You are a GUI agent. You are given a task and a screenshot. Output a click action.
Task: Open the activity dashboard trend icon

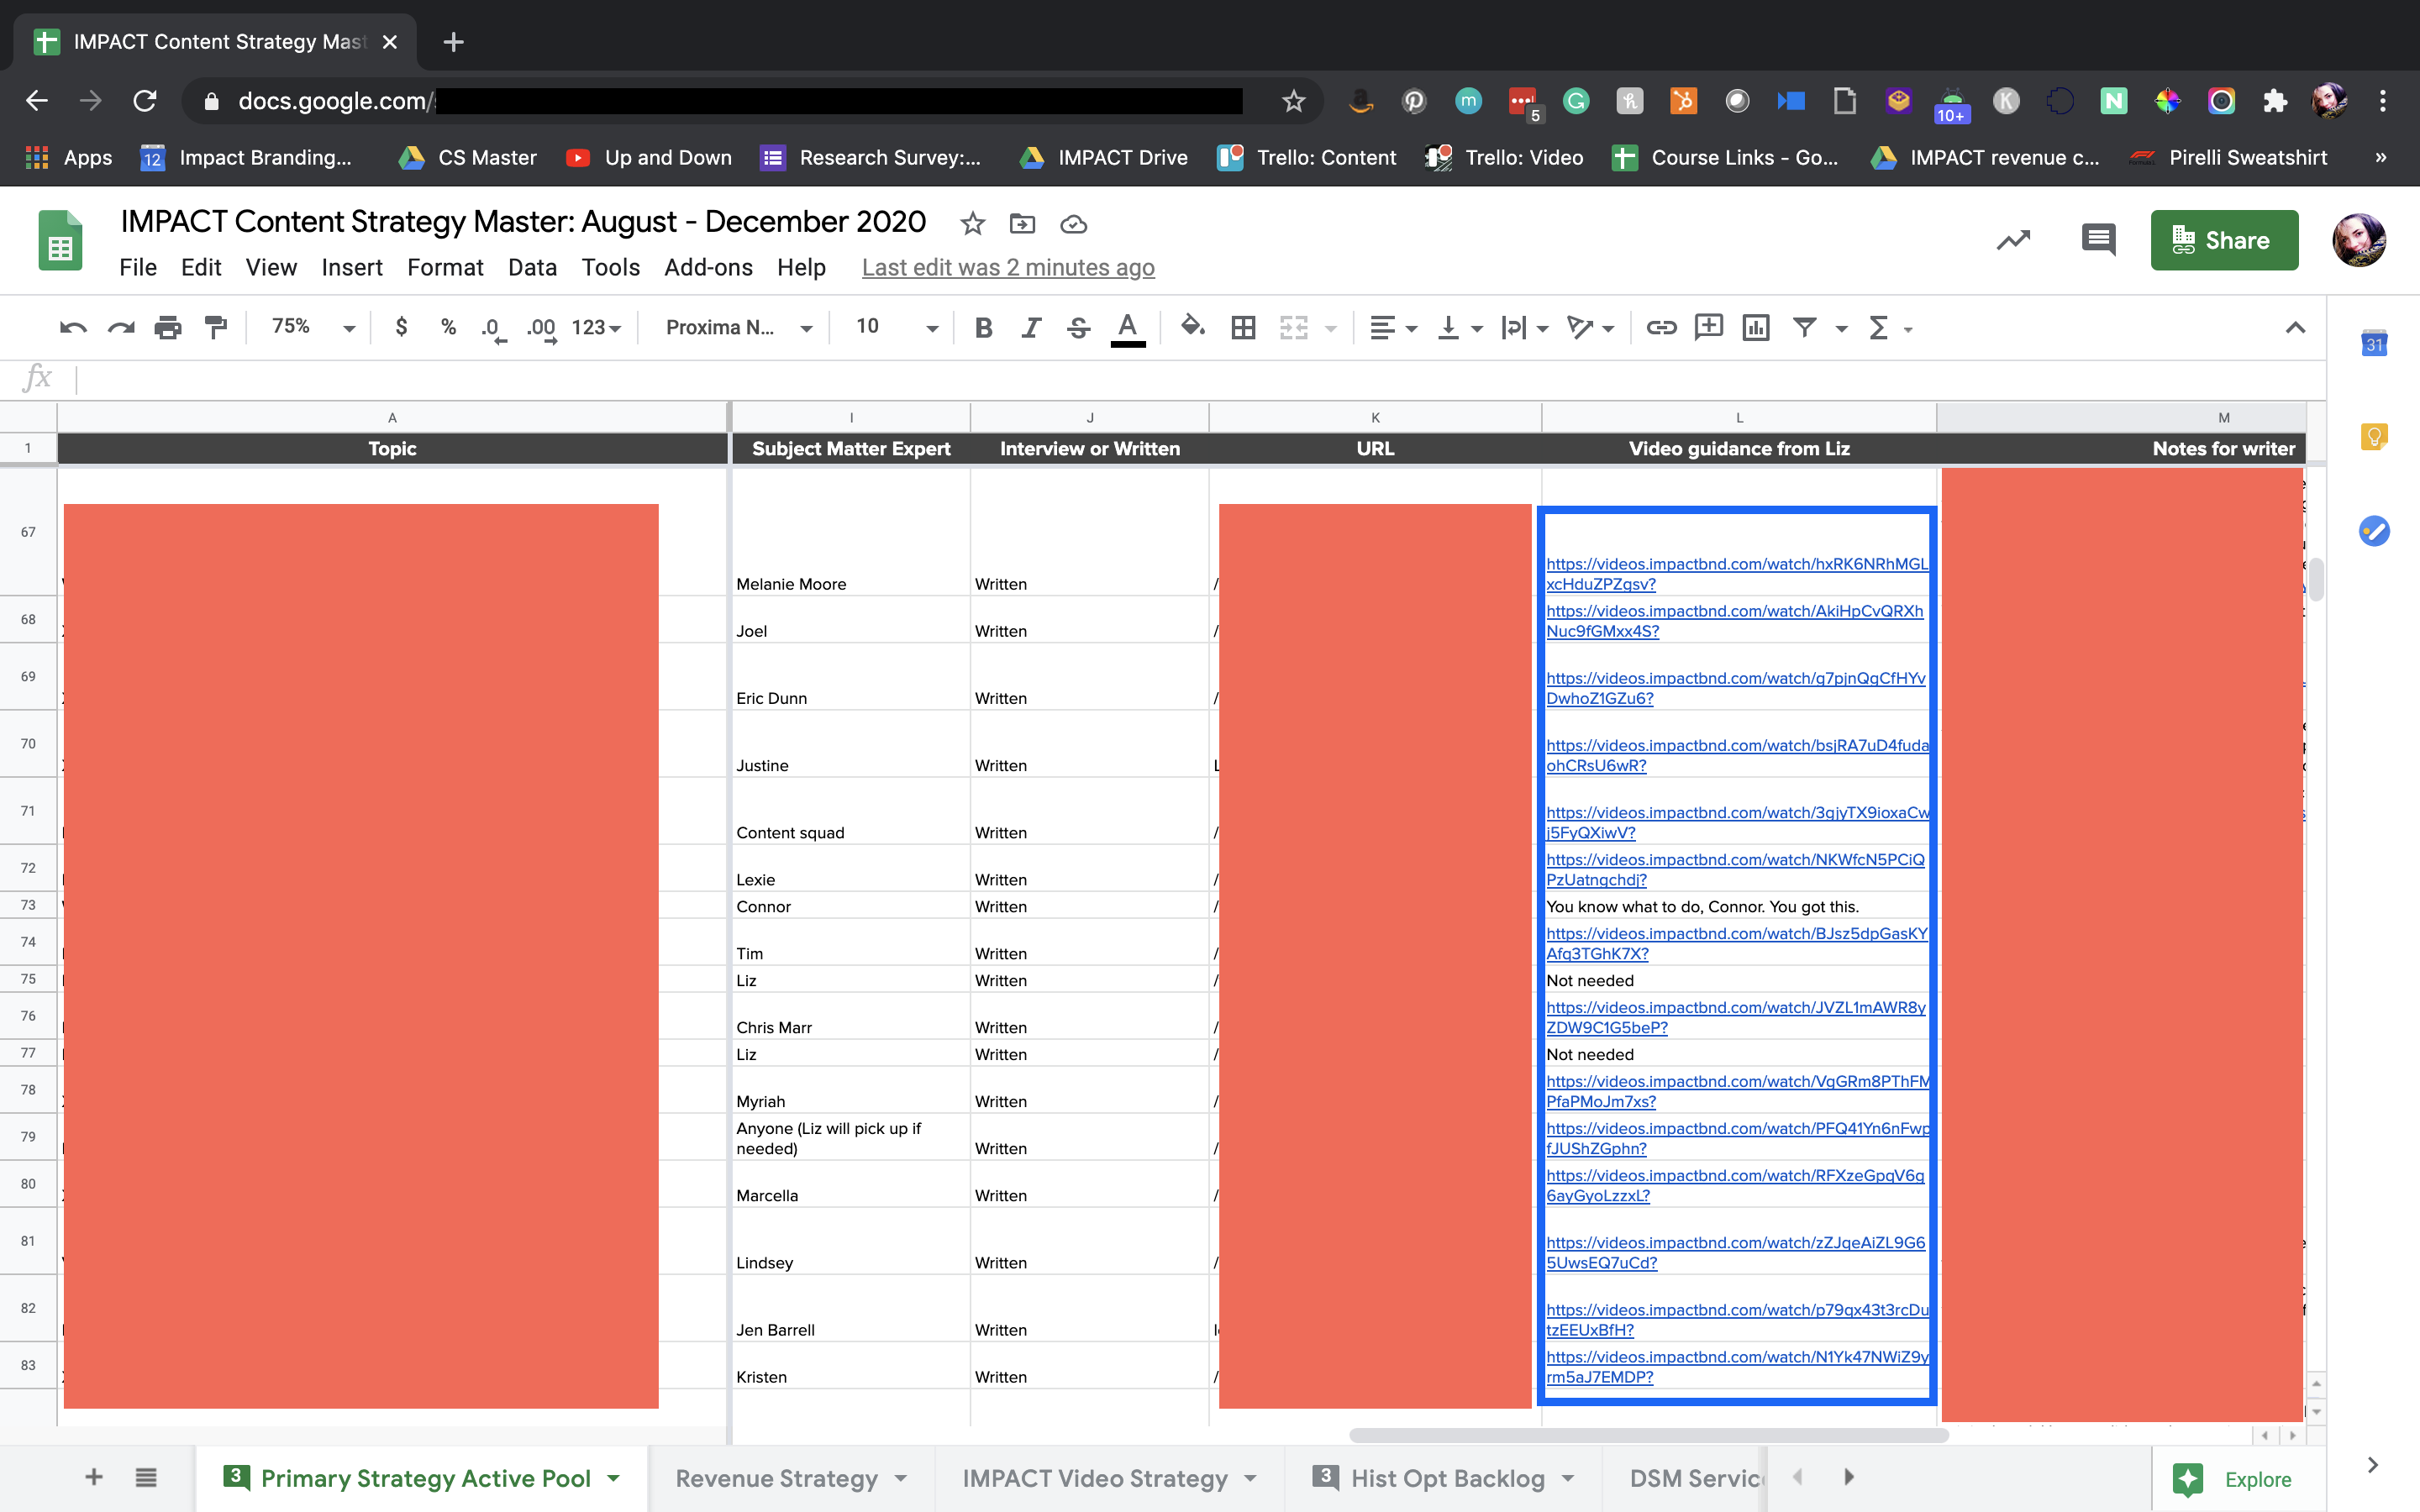coord(2013,240)
